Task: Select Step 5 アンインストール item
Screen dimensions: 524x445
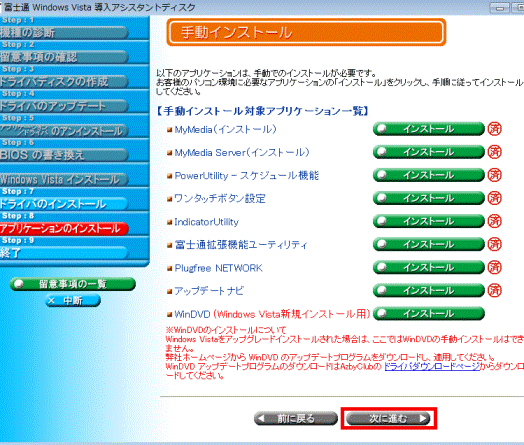Action: pos(64,131)
